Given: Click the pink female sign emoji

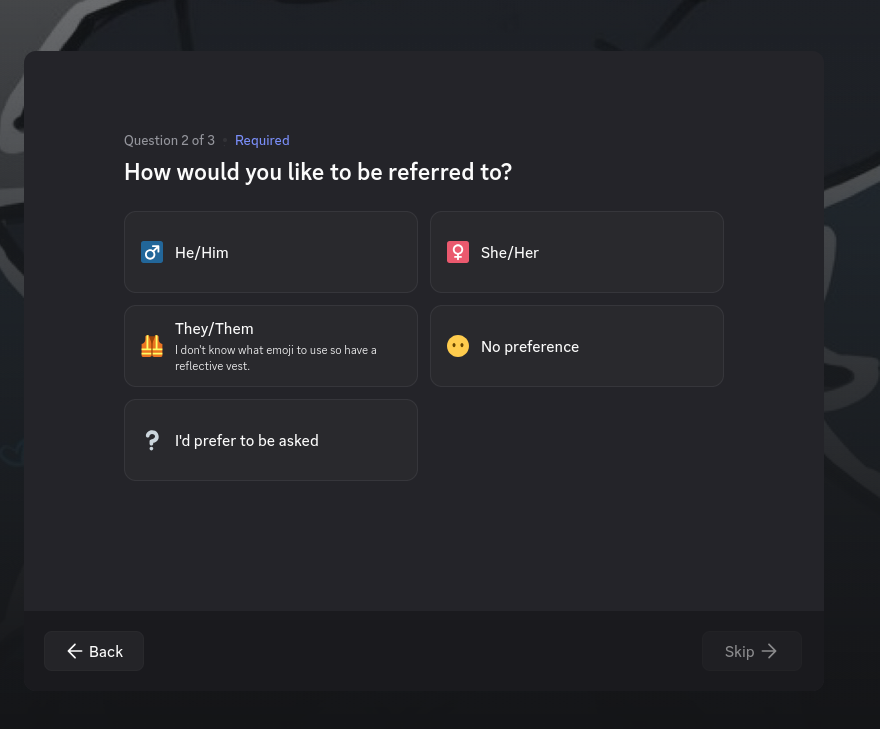Looking at the screenshot, I should (x=458, y=252).
